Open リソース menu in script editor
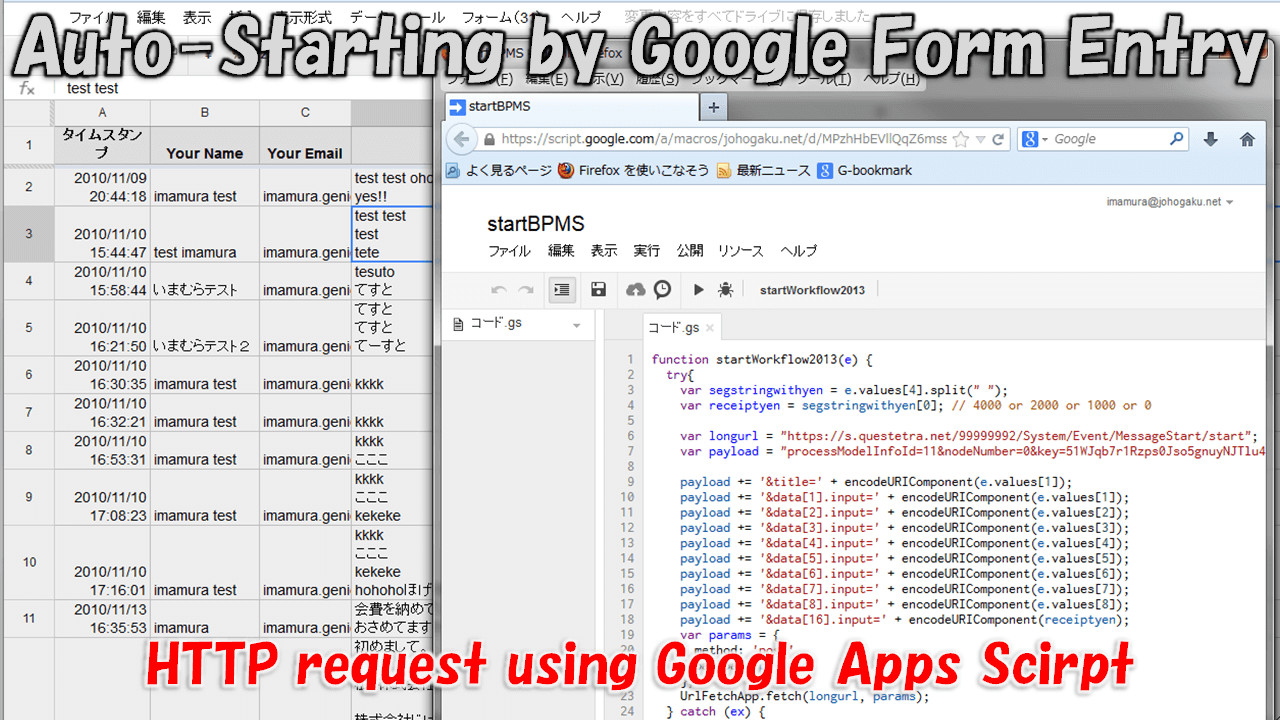The width and height of the screenshot is (1280, 720). [x=741, y=251]
